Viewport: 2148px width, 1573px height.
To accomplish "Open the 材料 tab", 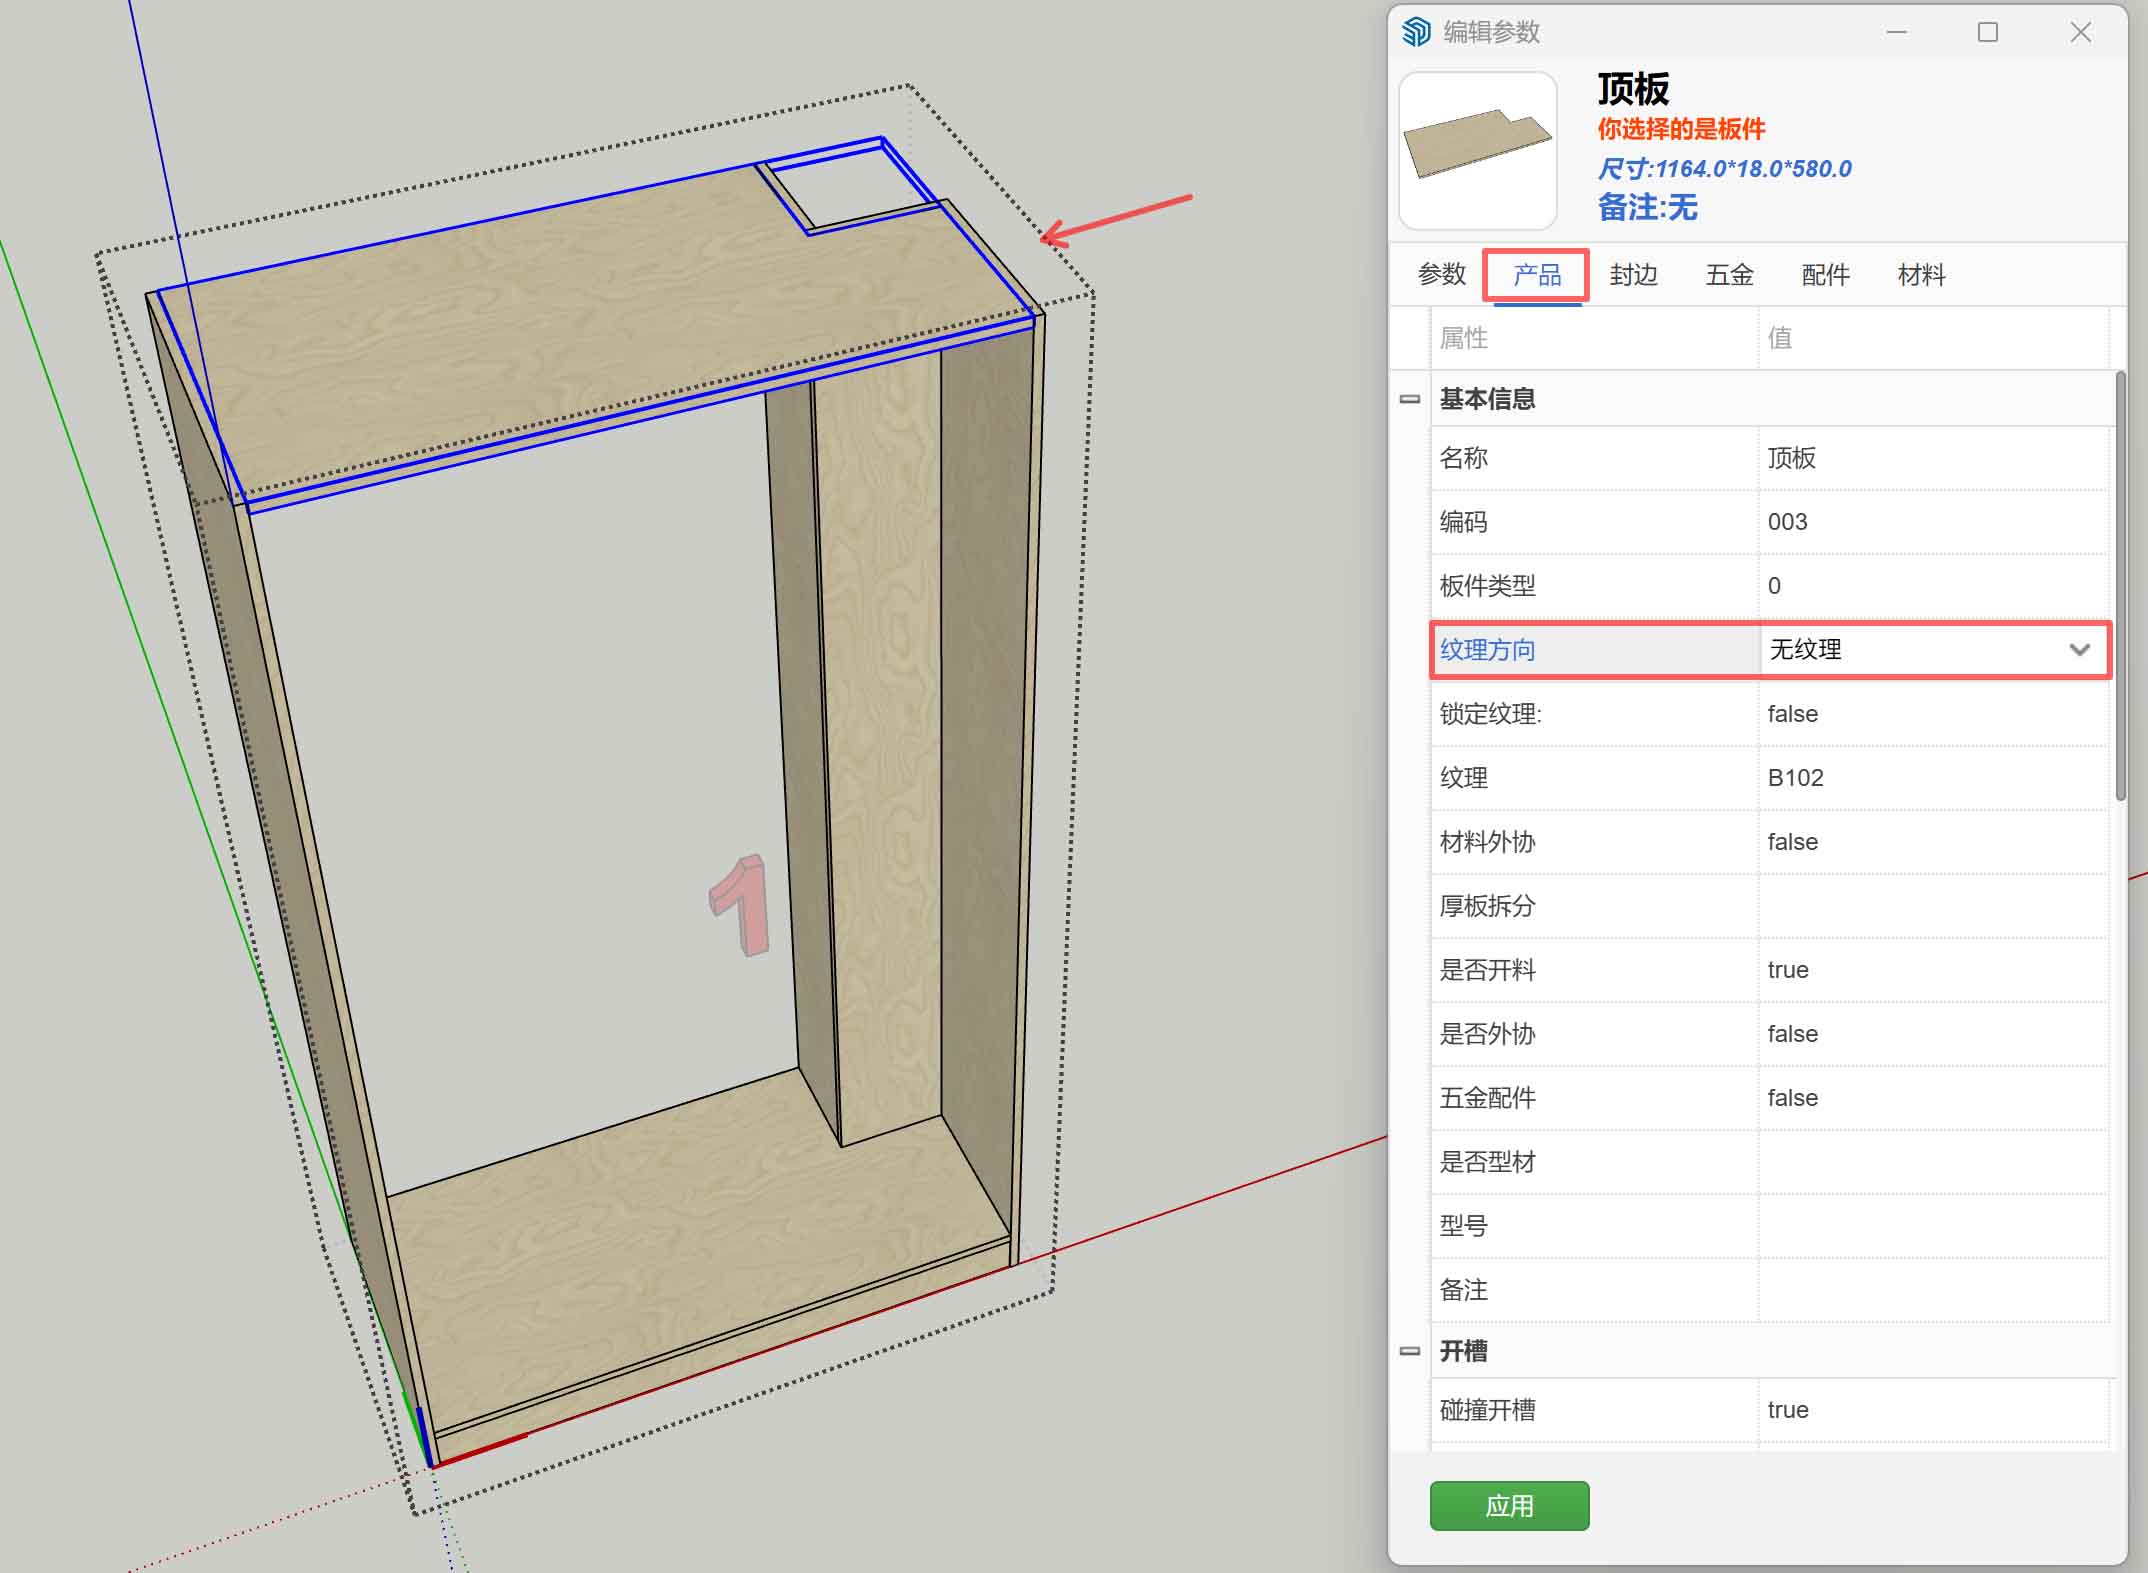I will click(x=1921, y=274).
